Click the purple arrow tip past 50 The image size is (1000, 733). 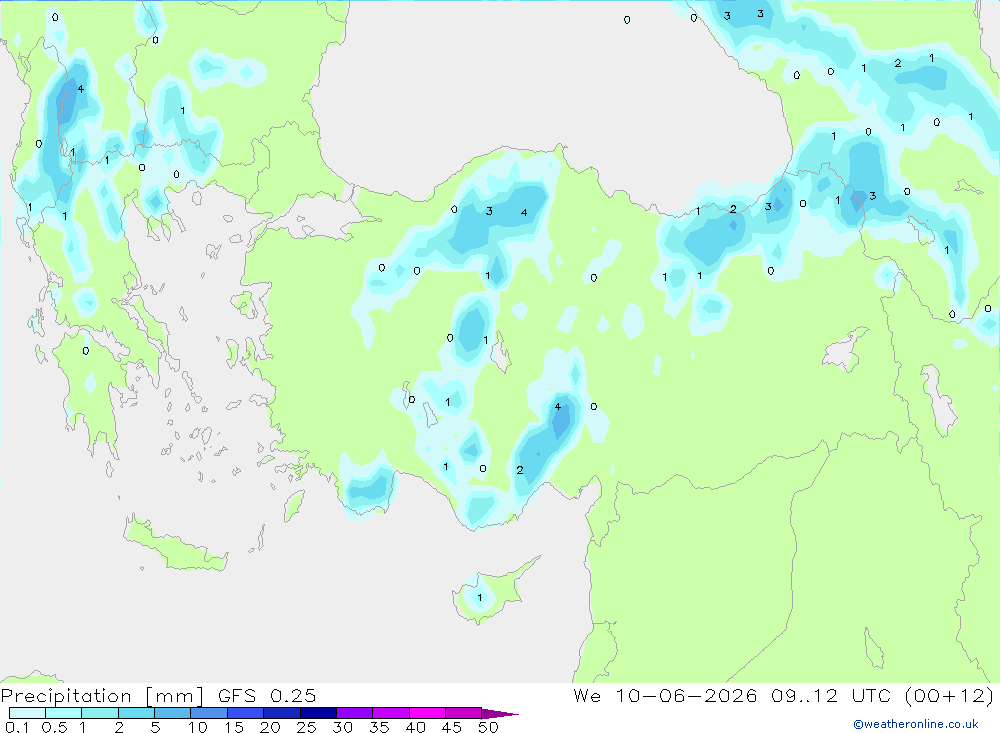(500, 714)
